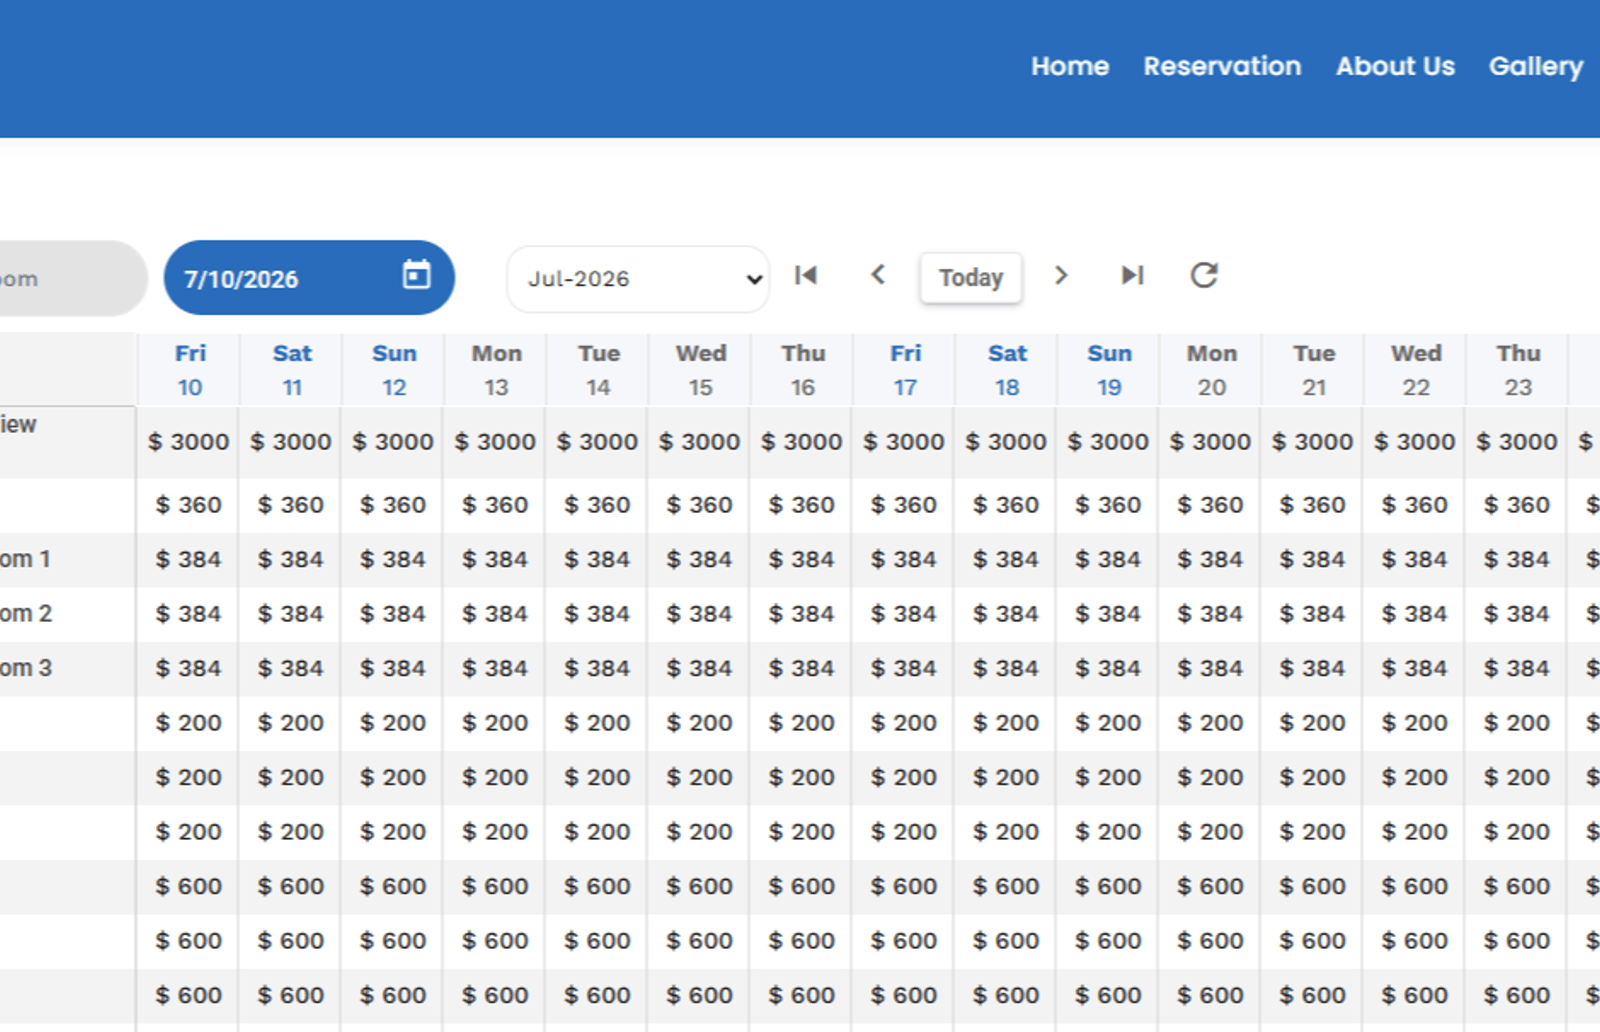Click the $ 384 cell for room 1 under Sun 12
This screenshot has width=1600, height=1032.
coord(393,559)
